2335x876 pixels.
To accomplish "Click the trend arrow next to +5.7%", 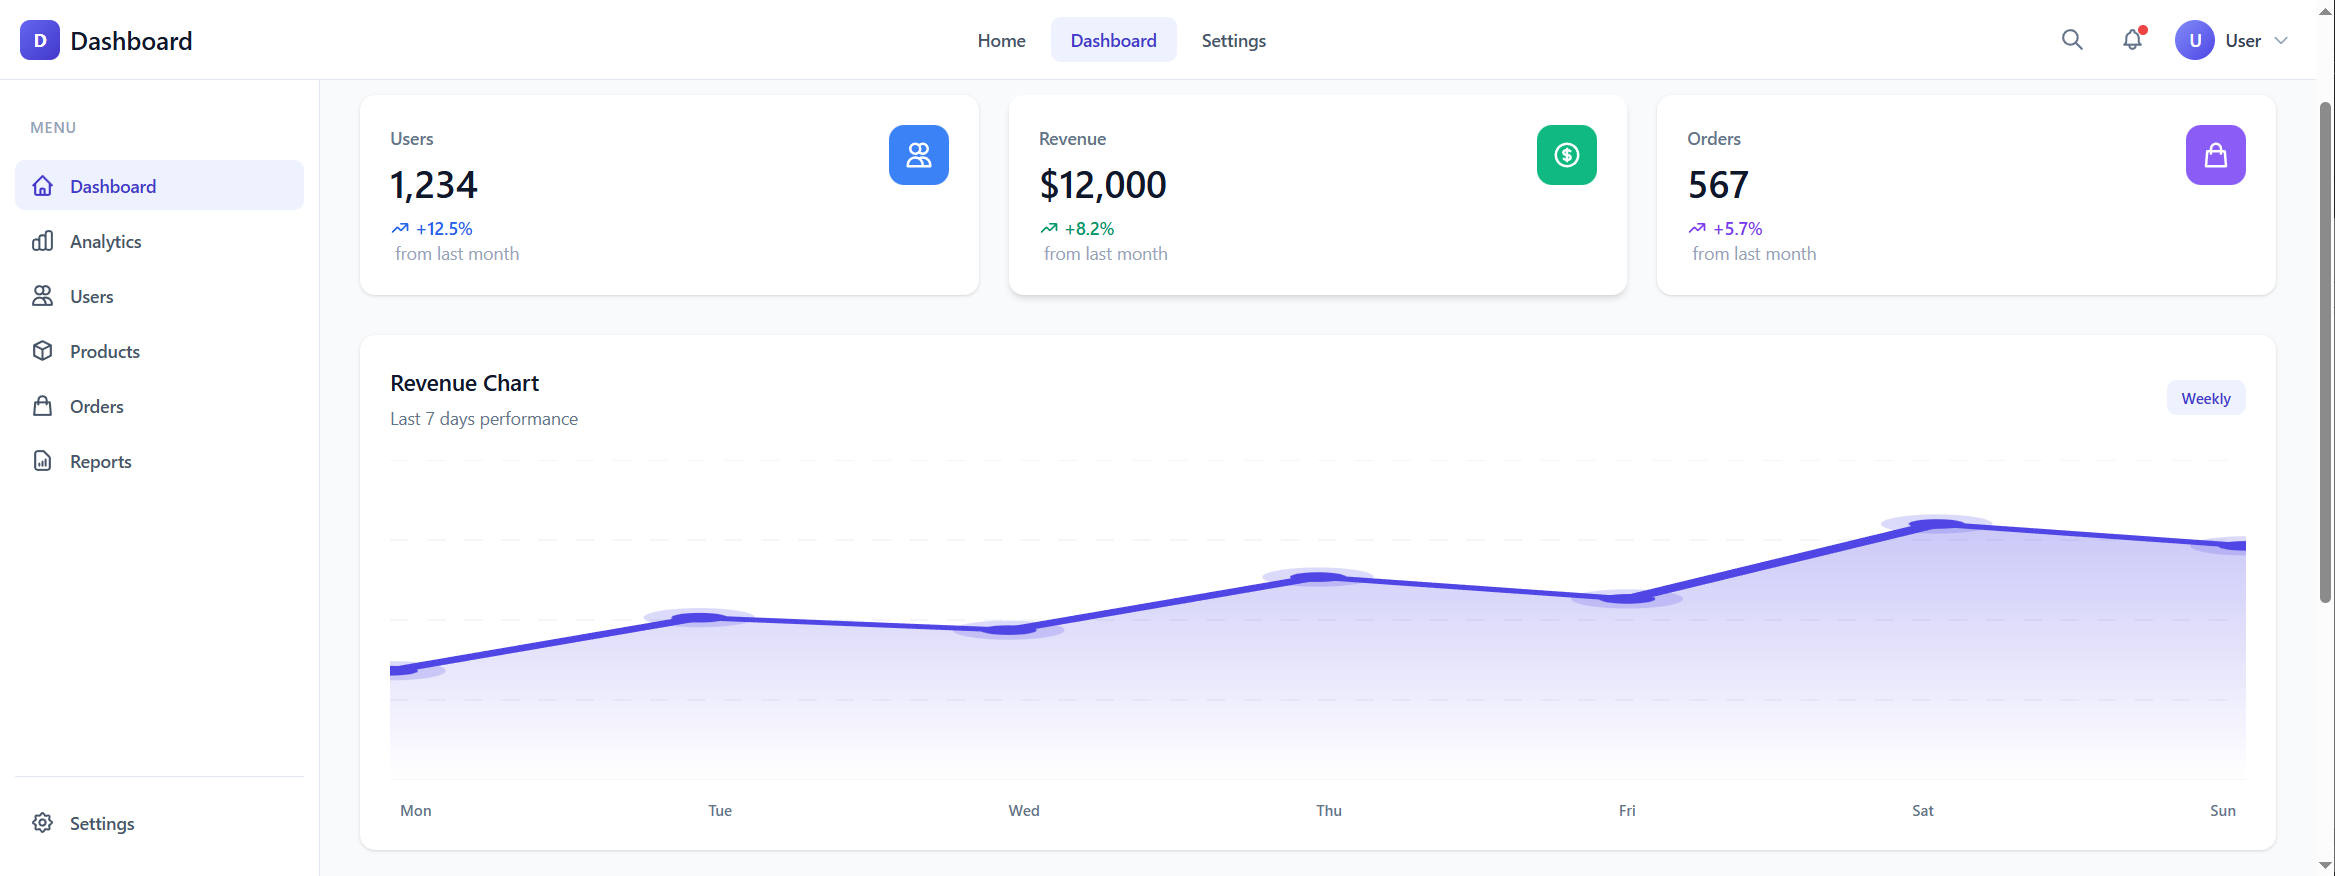I will pyautogui.click(x=1697, y=229).
